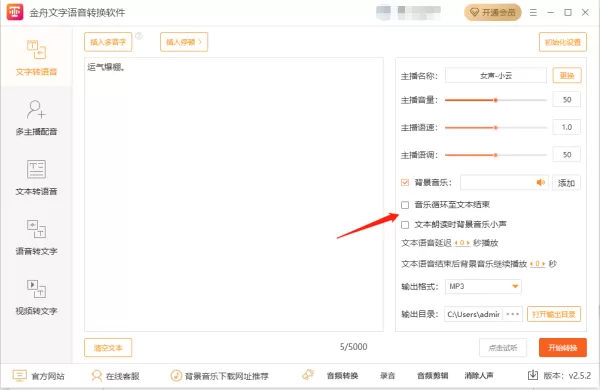Click the 输出目录 path field
This screenshot has height=390, width=600.
474,314
